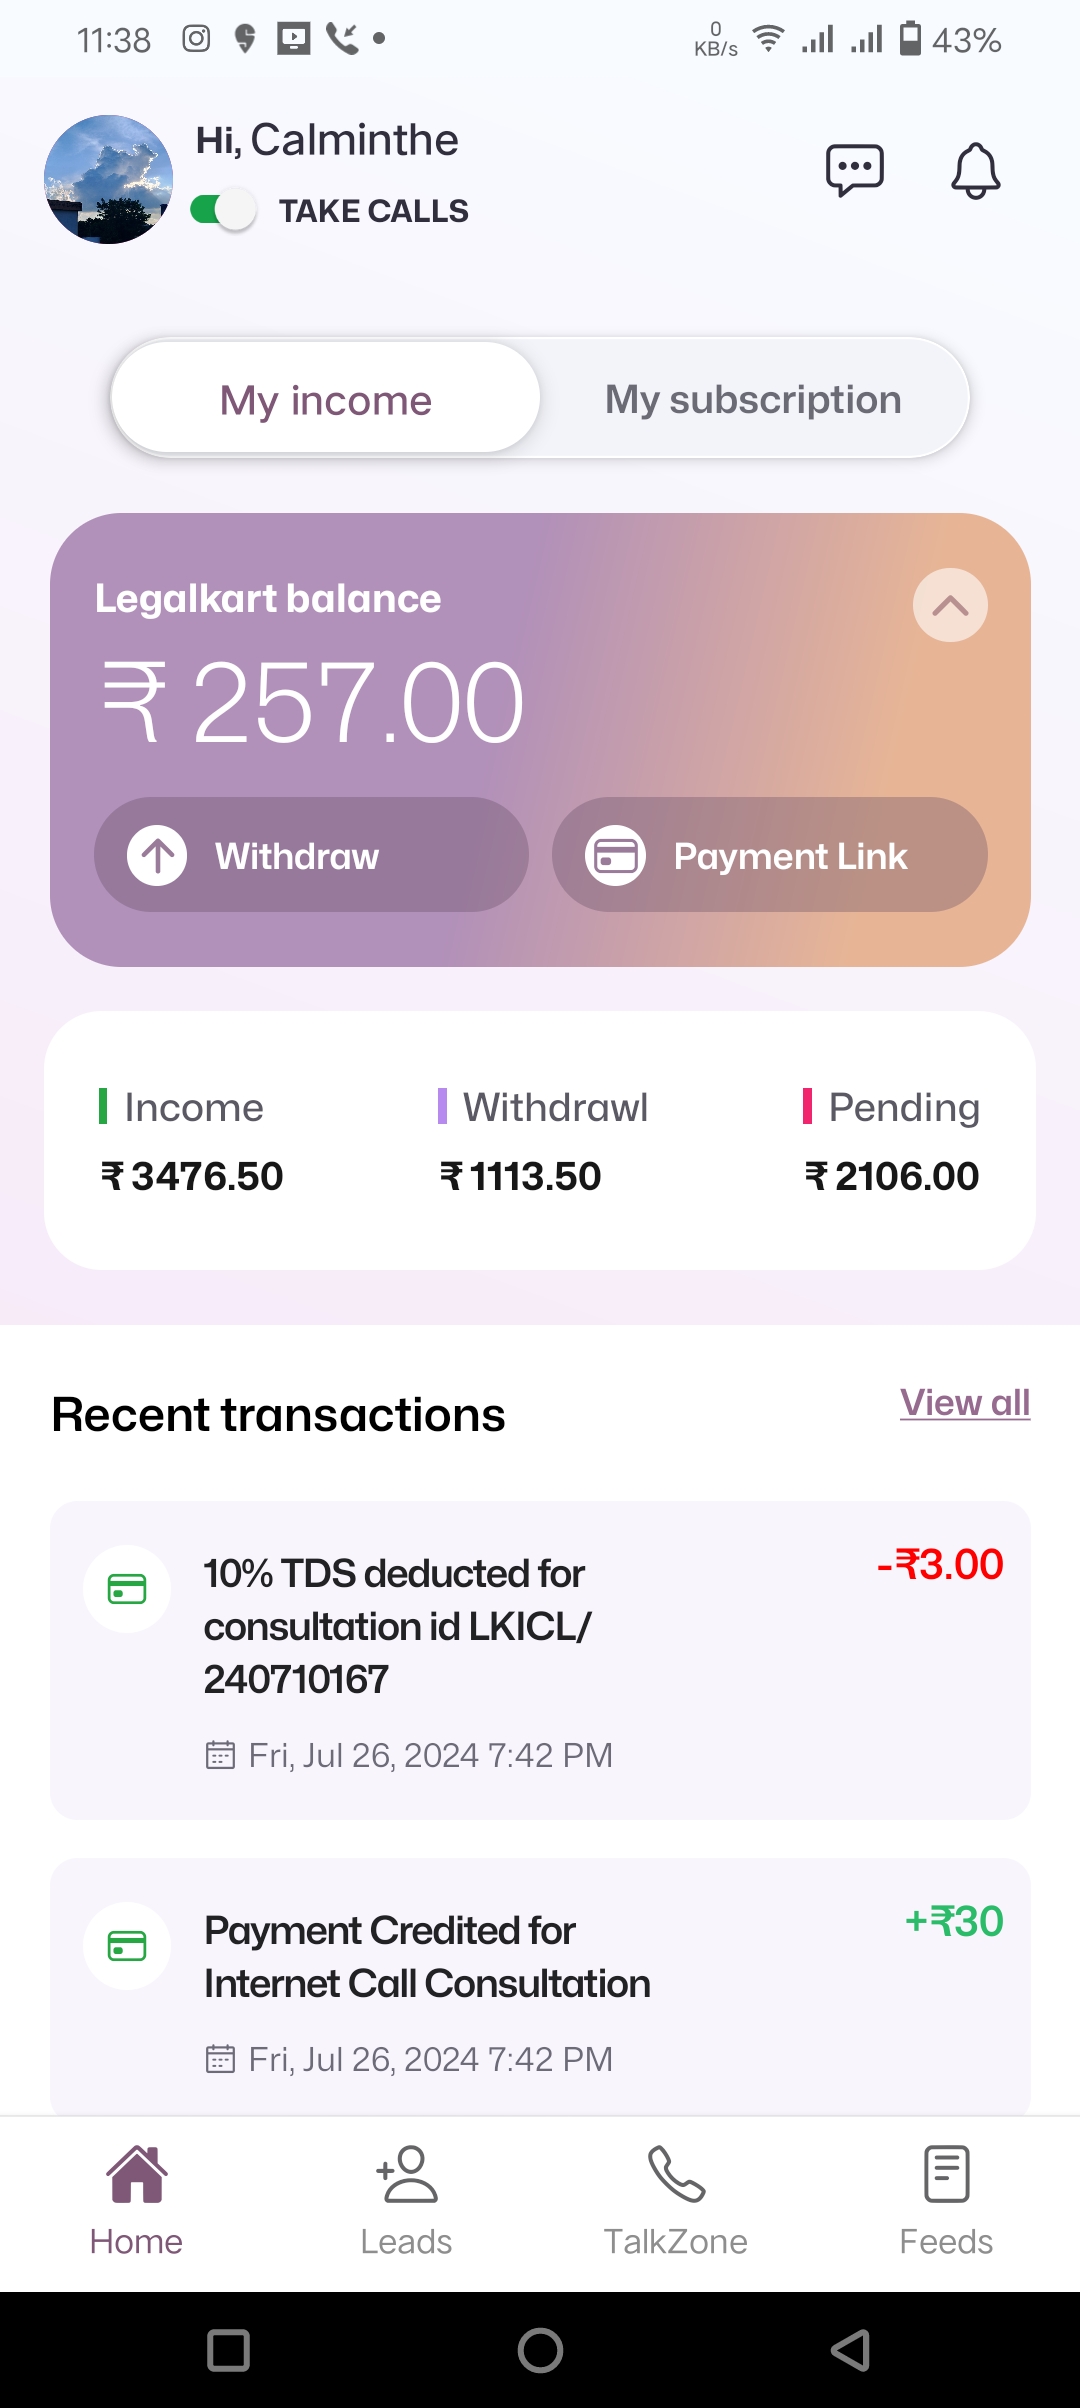The width and height of the screenshot is (1080, 2408).
Task: Switch to My income tab
Action: coord(326,400)
